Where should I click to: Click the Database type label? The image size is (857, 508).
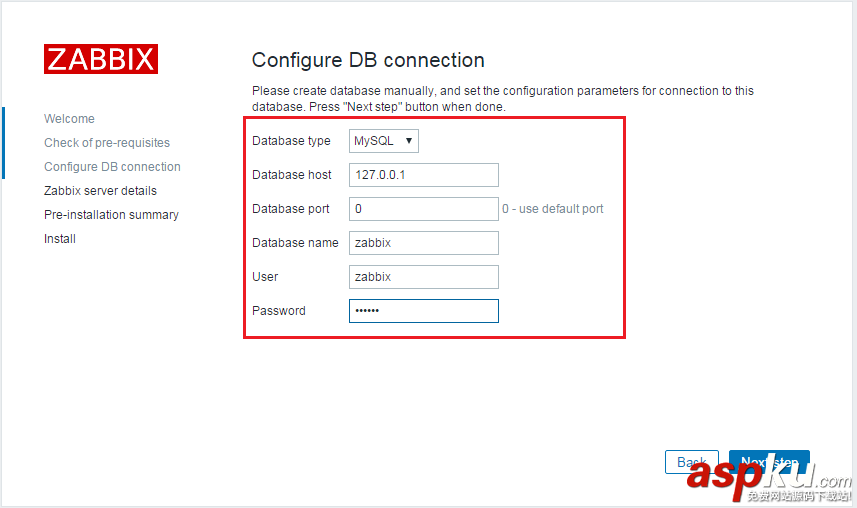click(291, 141)
